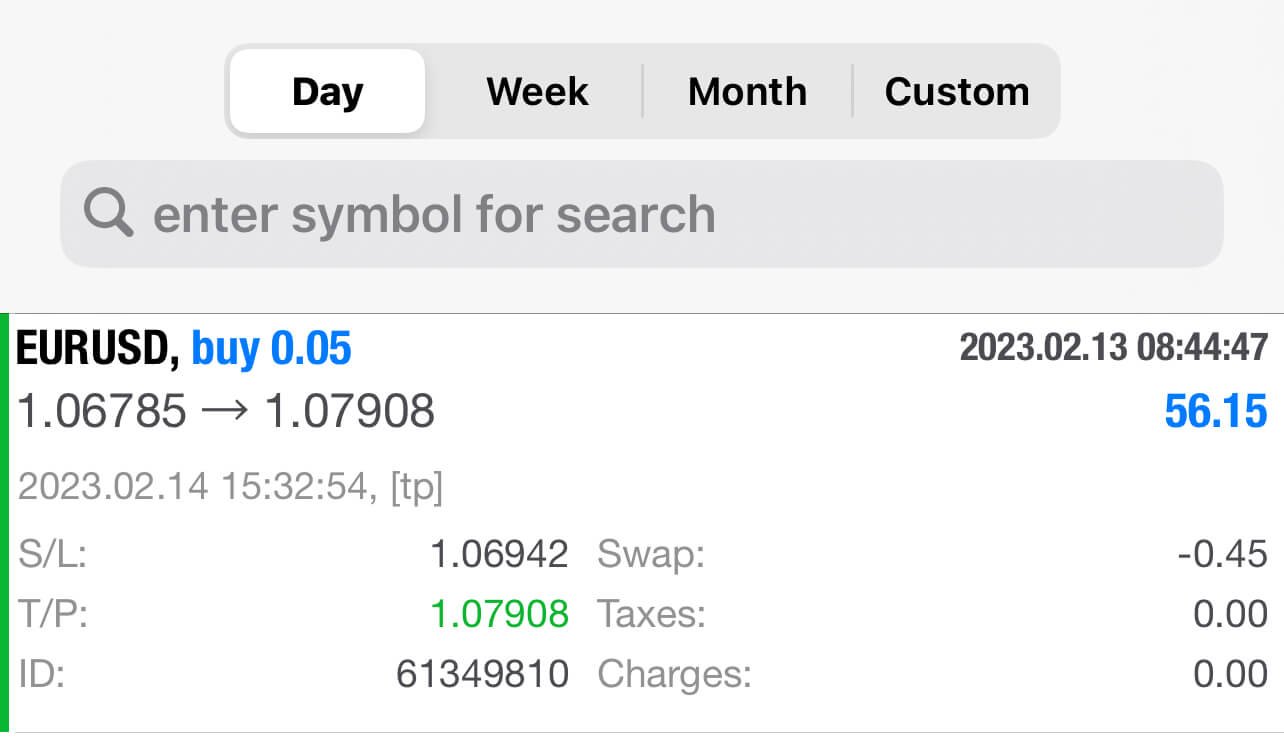Tap the 1.06785 → 1.07908 price line
Viewport: 1284px width, 748px height.
tap(227, 411)
